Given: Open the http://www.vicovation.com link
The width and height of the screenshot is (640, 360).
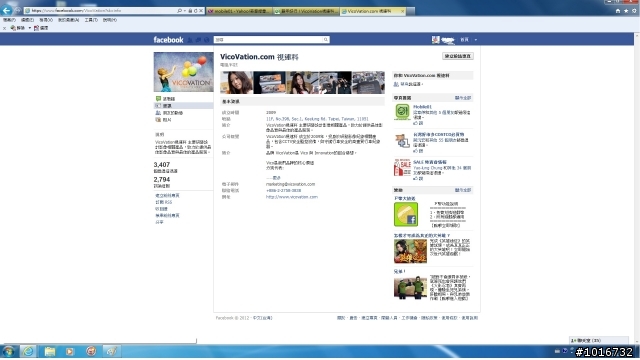Looking at the screenshot, I should pos(291,197).
